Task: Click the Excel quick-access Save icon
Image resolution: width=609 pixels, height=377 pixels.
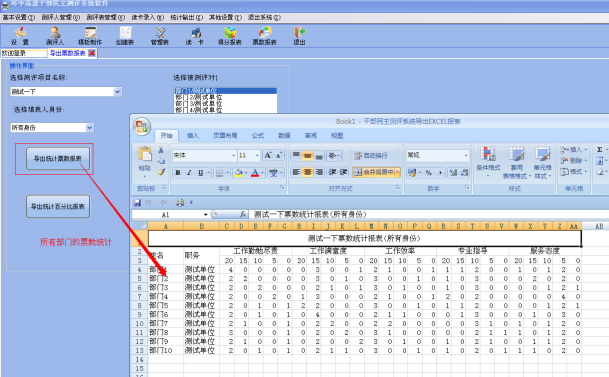Action: [x=137, y=202]
